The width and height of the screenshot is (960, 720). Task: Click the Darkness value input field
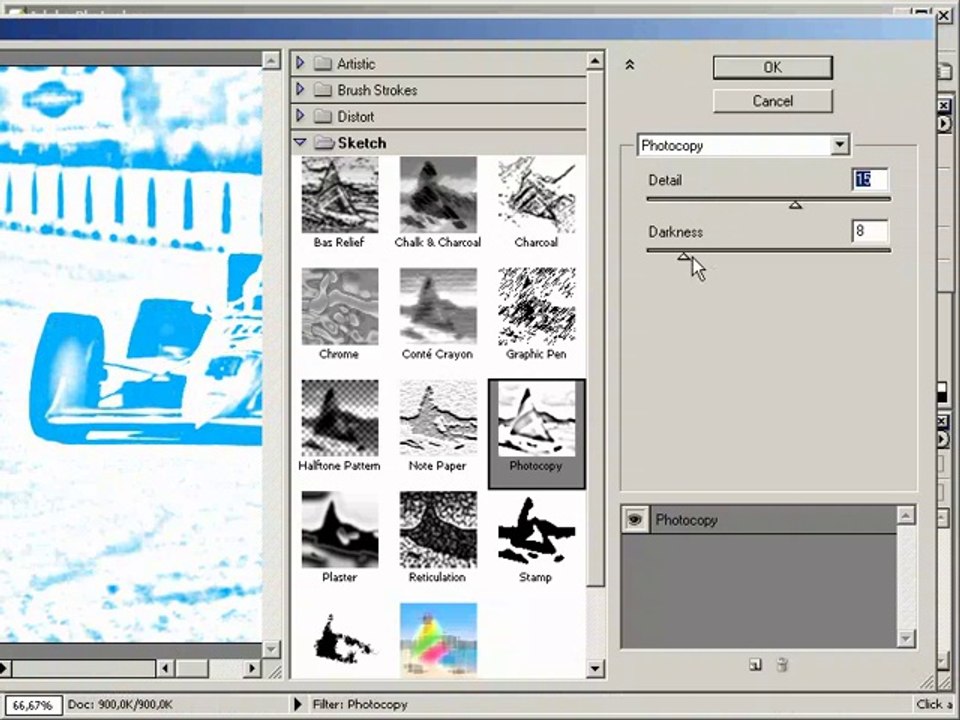pyautogui.click(x=869, y=231)
